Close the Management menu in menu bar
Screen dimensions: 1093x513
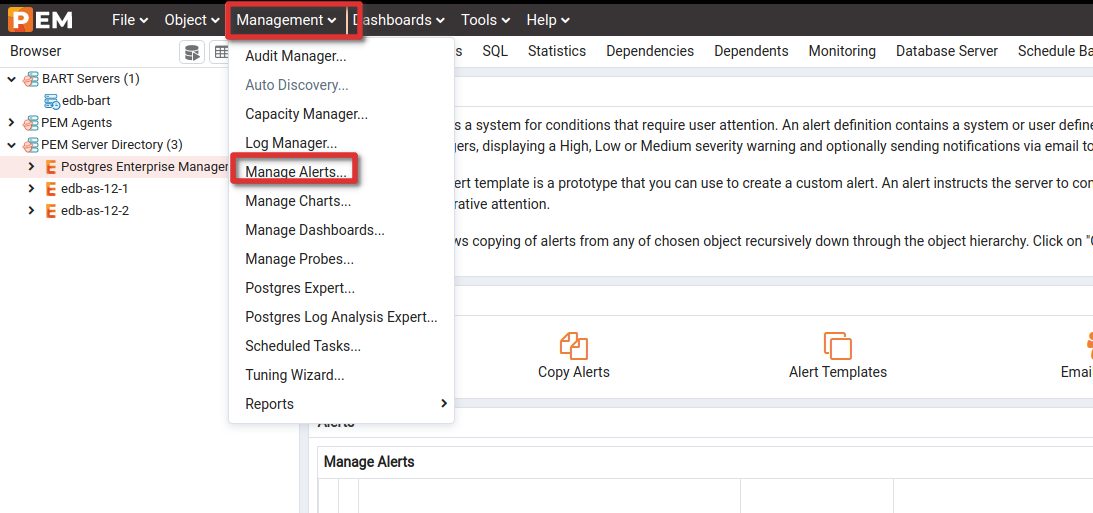[286, 20]
